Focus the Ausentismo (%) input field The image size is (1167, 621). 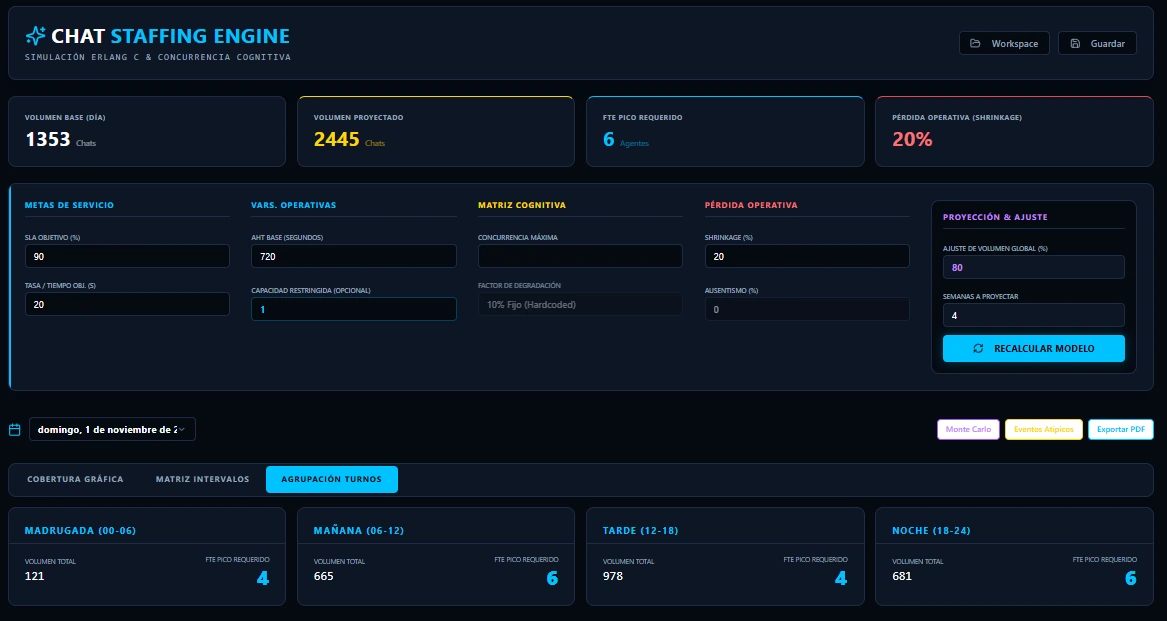tap(807, 309)
